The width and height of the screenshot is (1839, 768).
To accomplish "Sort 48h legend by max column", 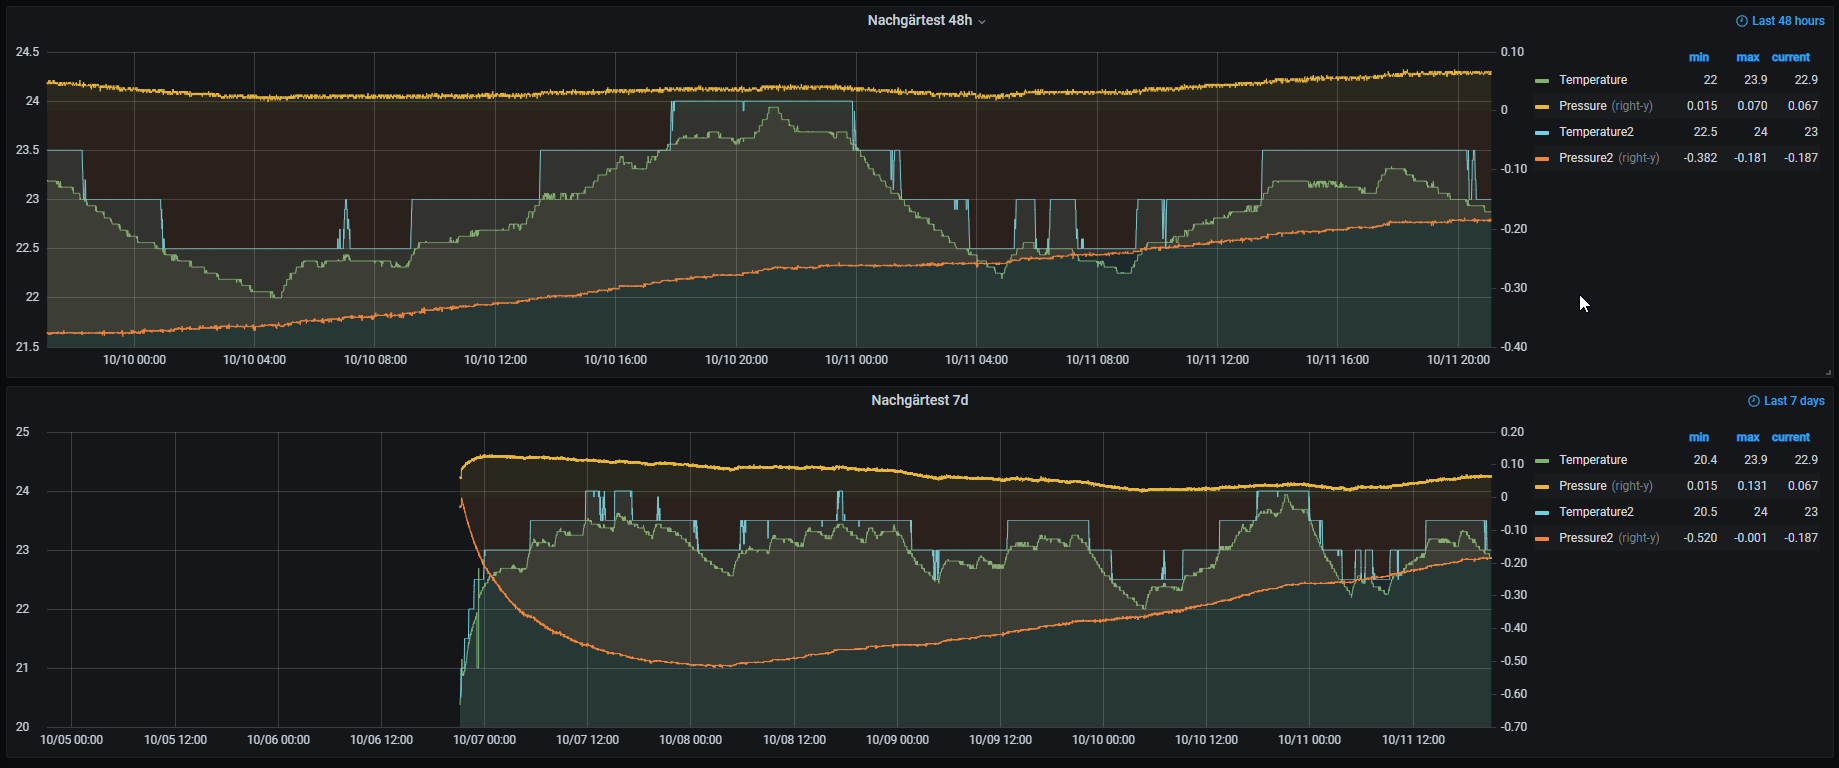I will tap(1747, 58).
